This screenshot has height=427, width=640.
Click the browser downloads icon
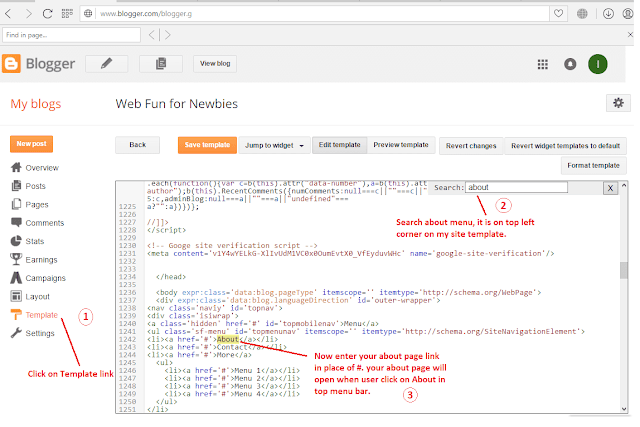[x=608, y=14]
